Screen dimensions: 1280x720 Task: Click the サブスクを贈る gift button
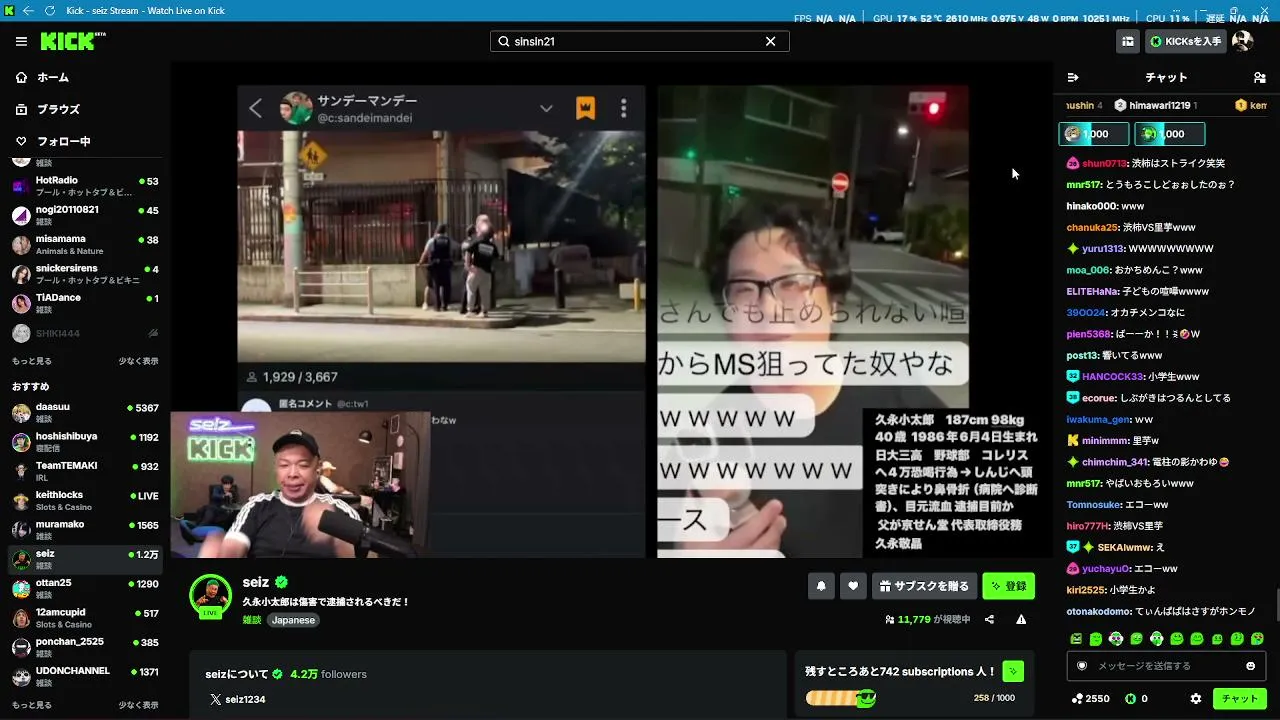(924, 586)
